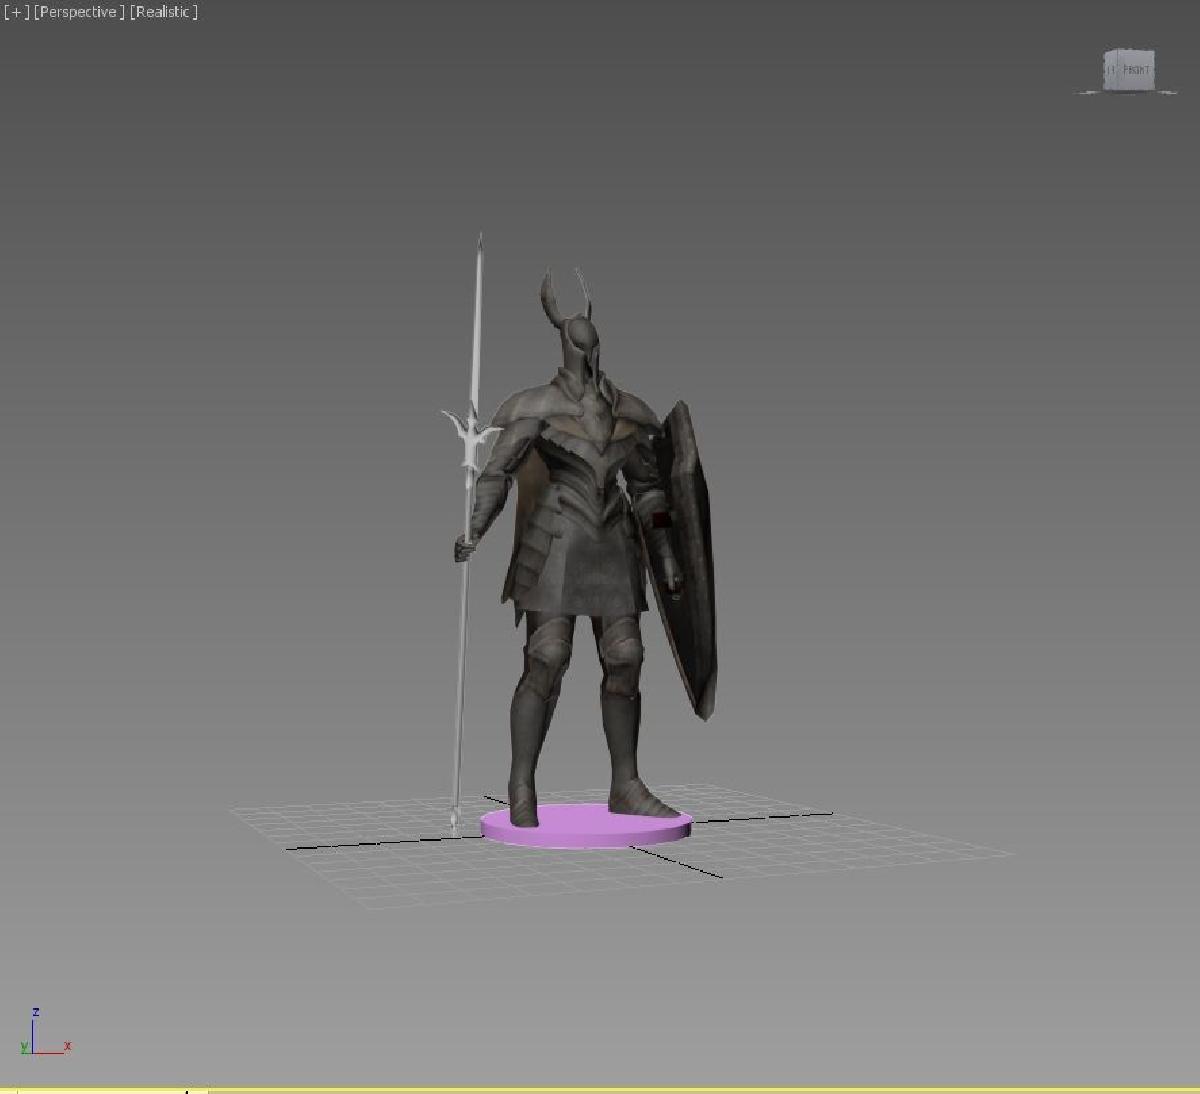This screenshot has height=1094, width=1200.
Task: Open the [+] general viewport menu
Action: click(x=16, y=12)
